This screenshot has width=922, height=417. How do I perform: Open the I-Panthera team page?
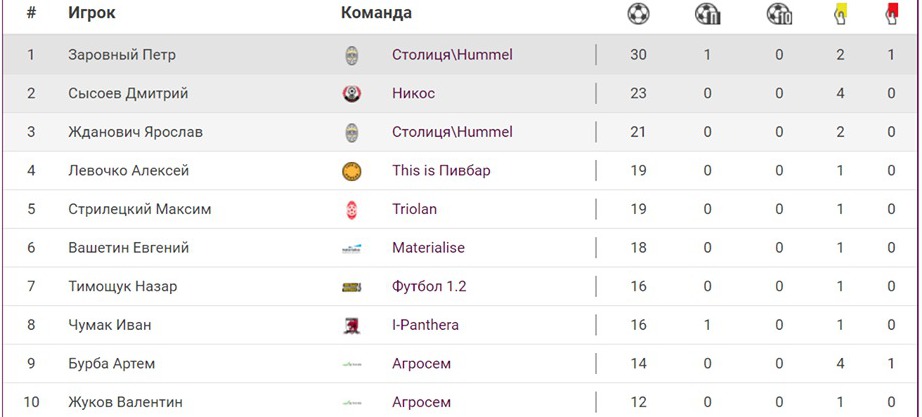pyautogui.click(x=426, y=325)
